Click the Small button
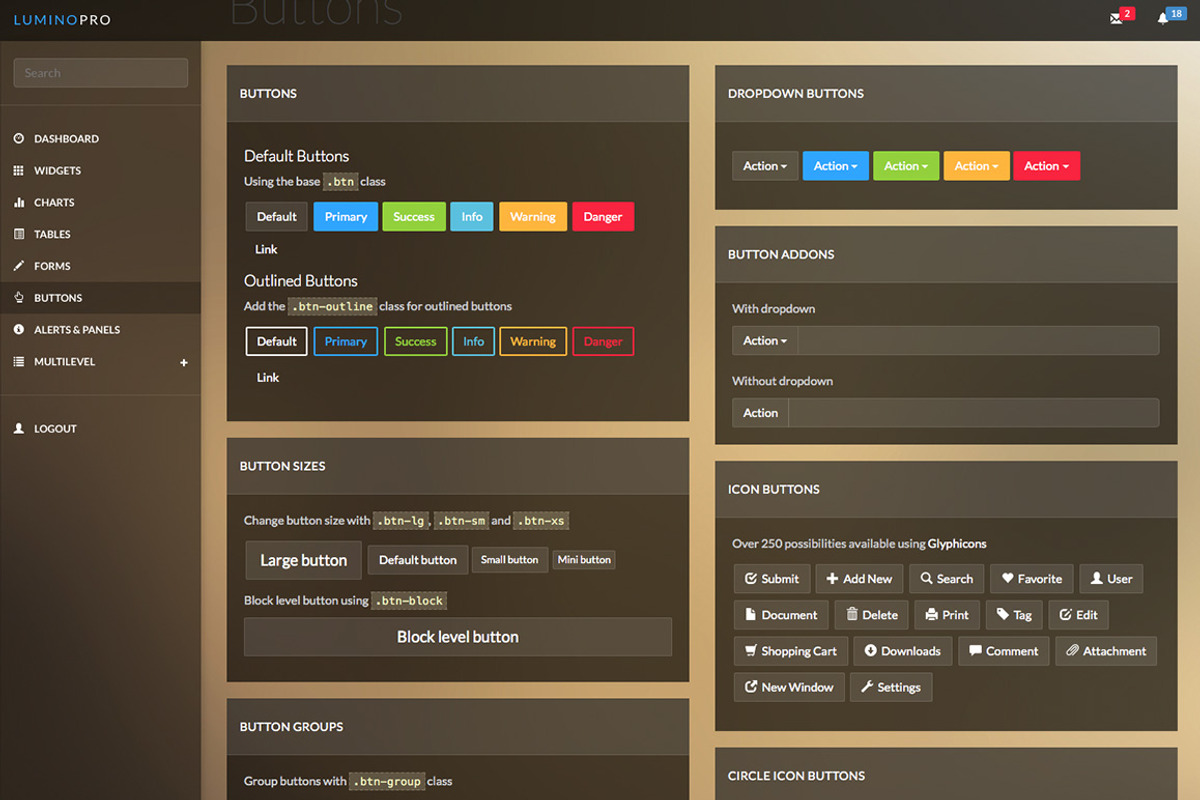 [510, 560]
